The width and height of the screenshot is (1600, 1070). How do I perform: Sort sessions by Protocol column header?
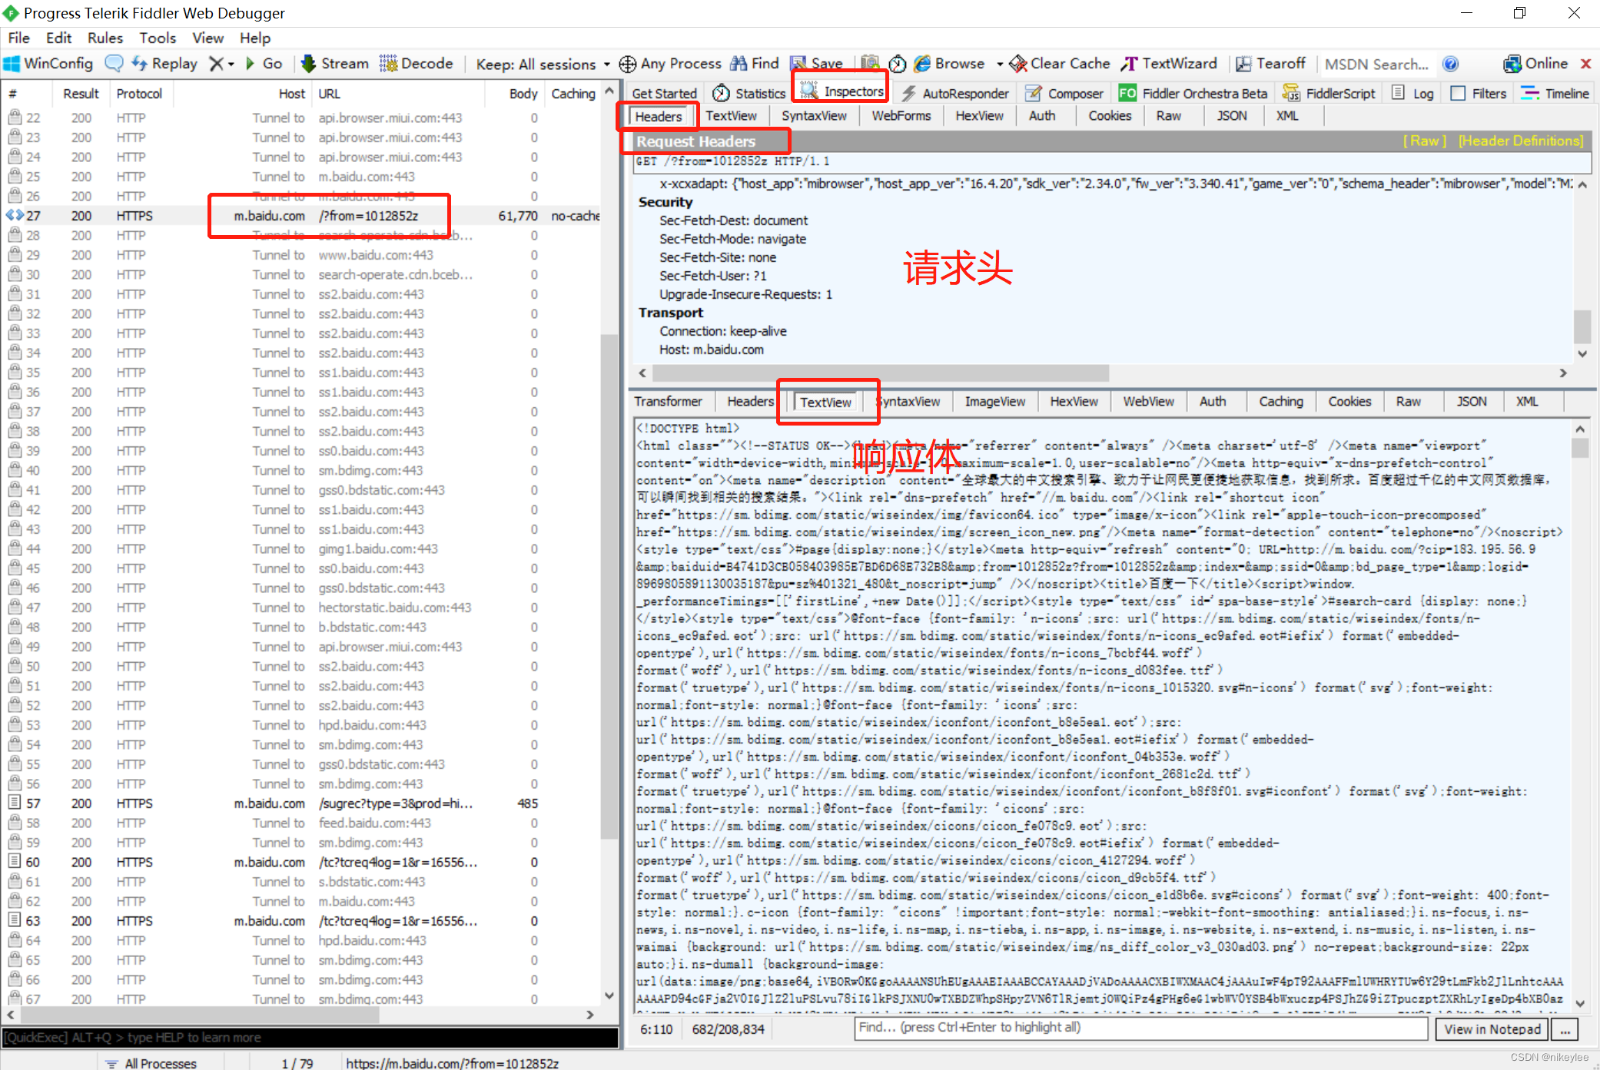coord(139,93)
